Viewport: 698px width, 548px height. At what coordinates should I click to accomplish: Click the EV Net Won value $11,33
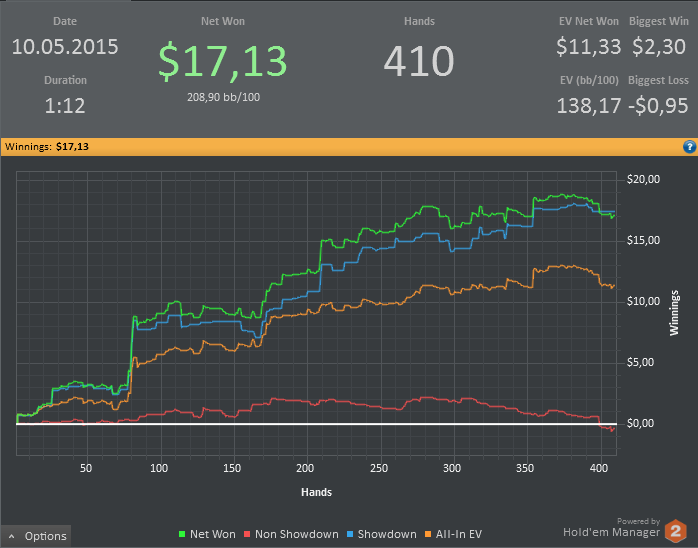[588, 47]
